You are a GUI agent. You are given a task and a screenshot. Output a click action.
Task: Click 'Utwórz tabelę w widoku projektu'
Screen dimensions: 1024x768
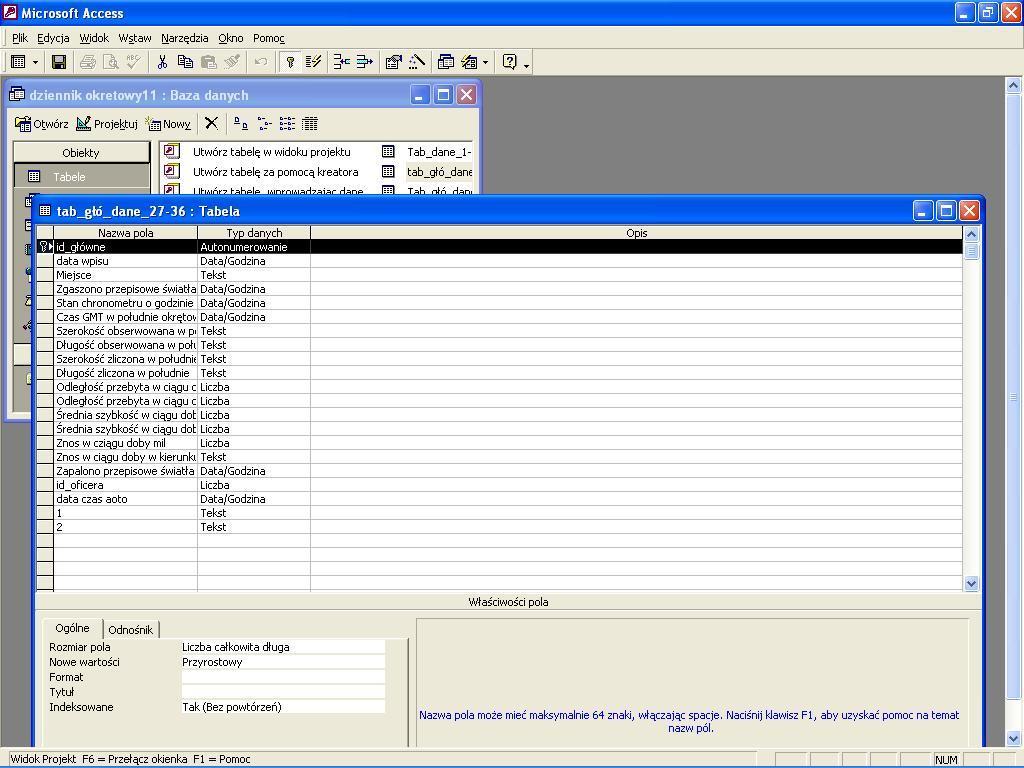pyautogui.click(x=271, y=152)
